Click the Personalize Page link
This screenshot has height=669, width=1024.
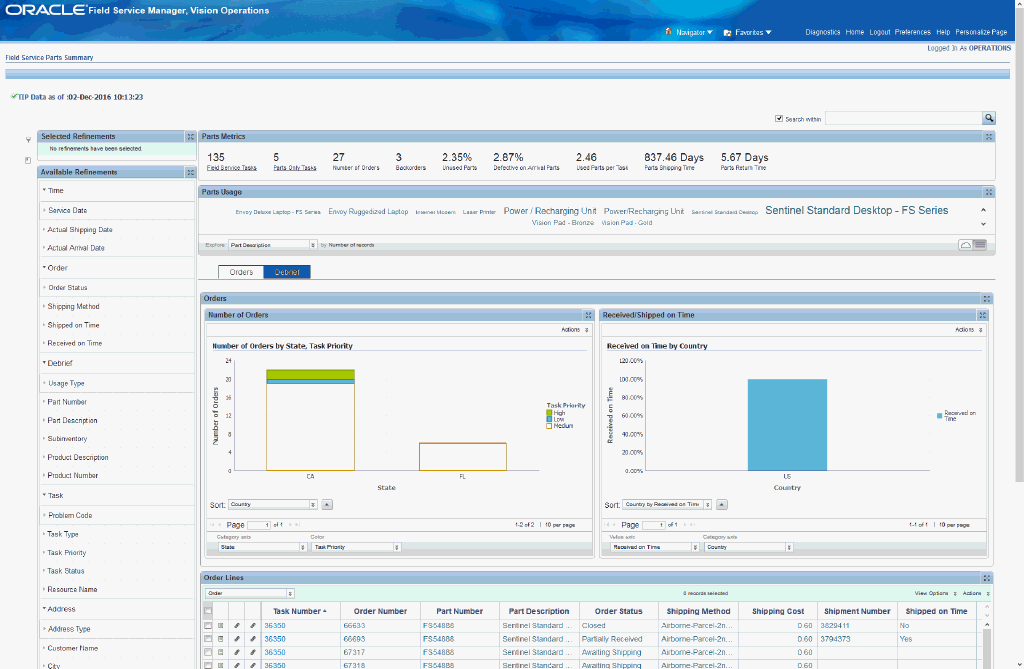981,32
